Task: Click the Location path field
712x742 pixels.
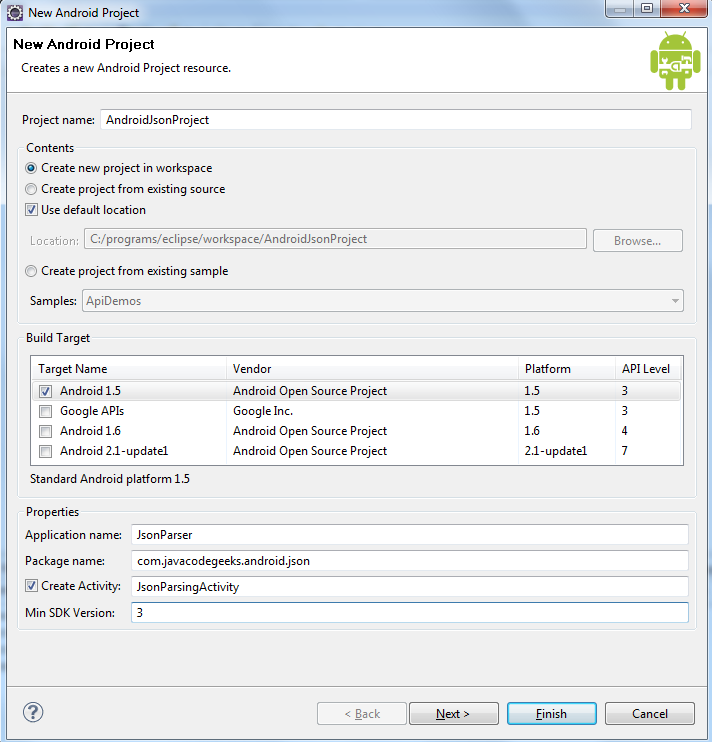Action: (x=335, y=239)
